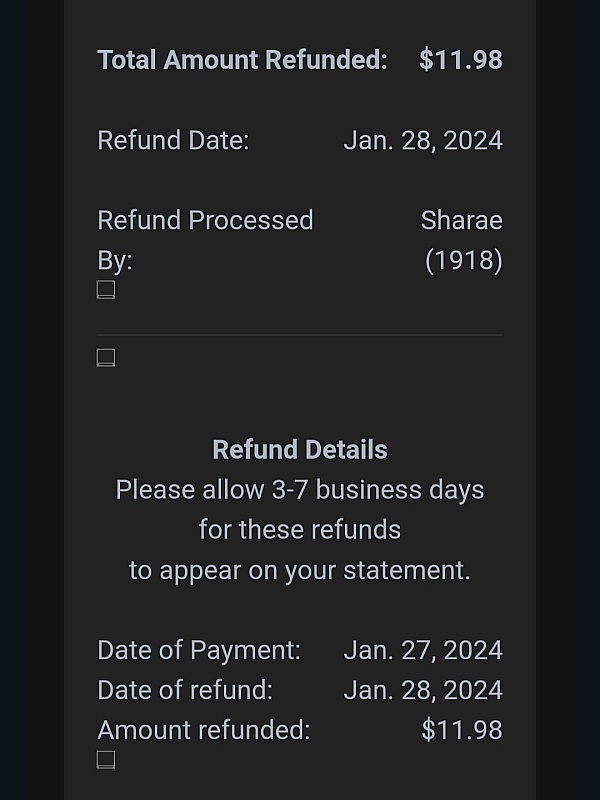This screenshot has height=800, width=600.
Task: Select the "Refund Processed" label text
Action: pos(205,220)
